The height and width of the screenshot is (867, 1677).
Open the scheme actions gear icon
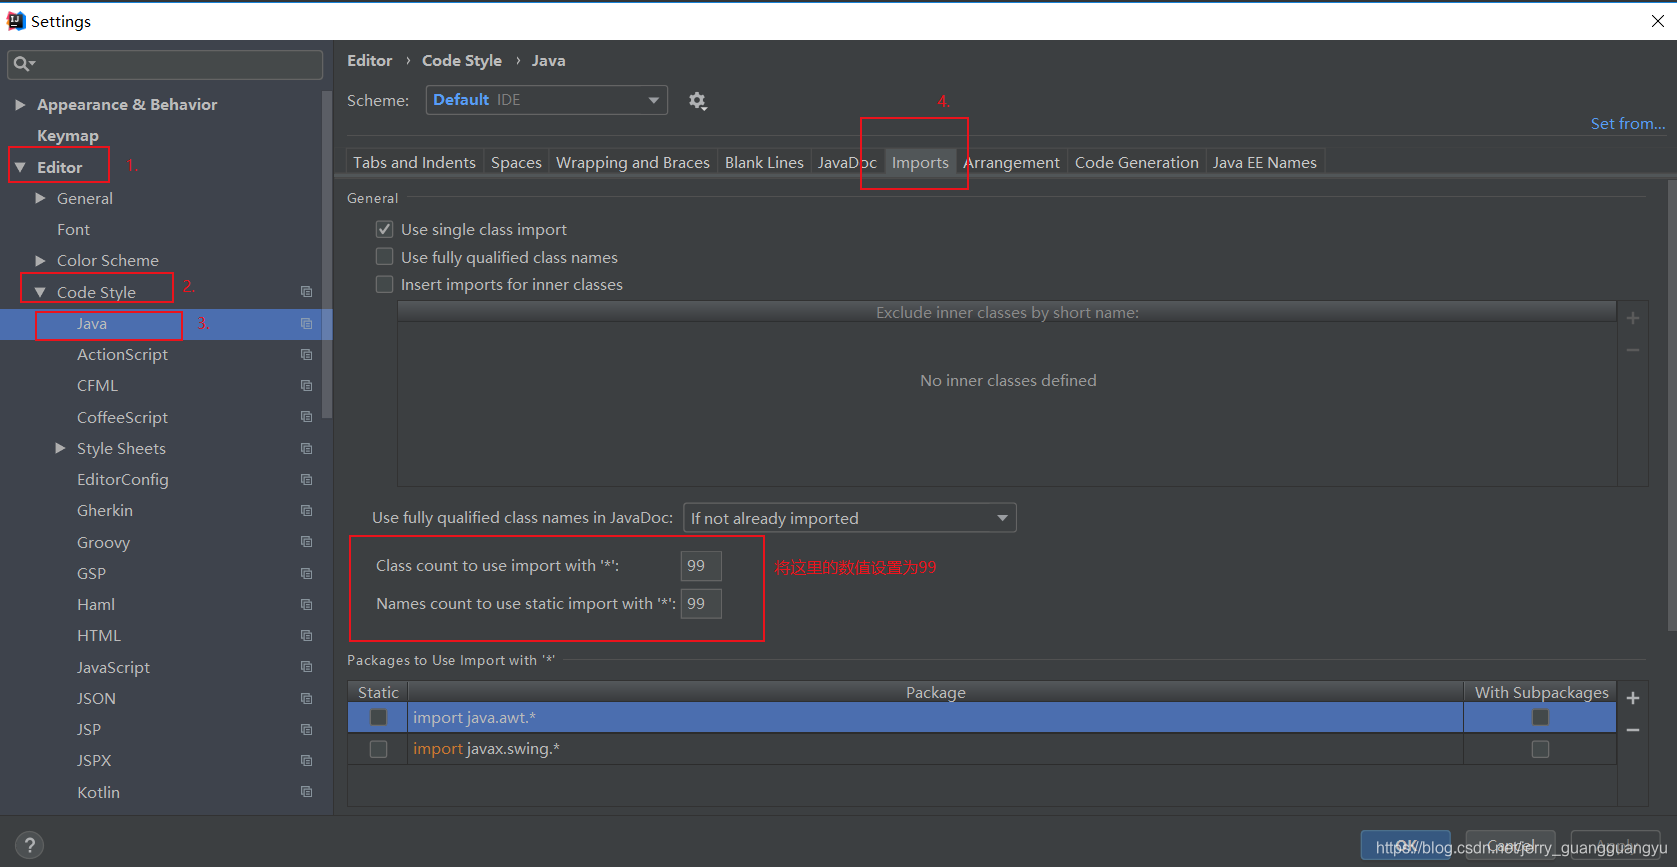(x=697, y=100)
